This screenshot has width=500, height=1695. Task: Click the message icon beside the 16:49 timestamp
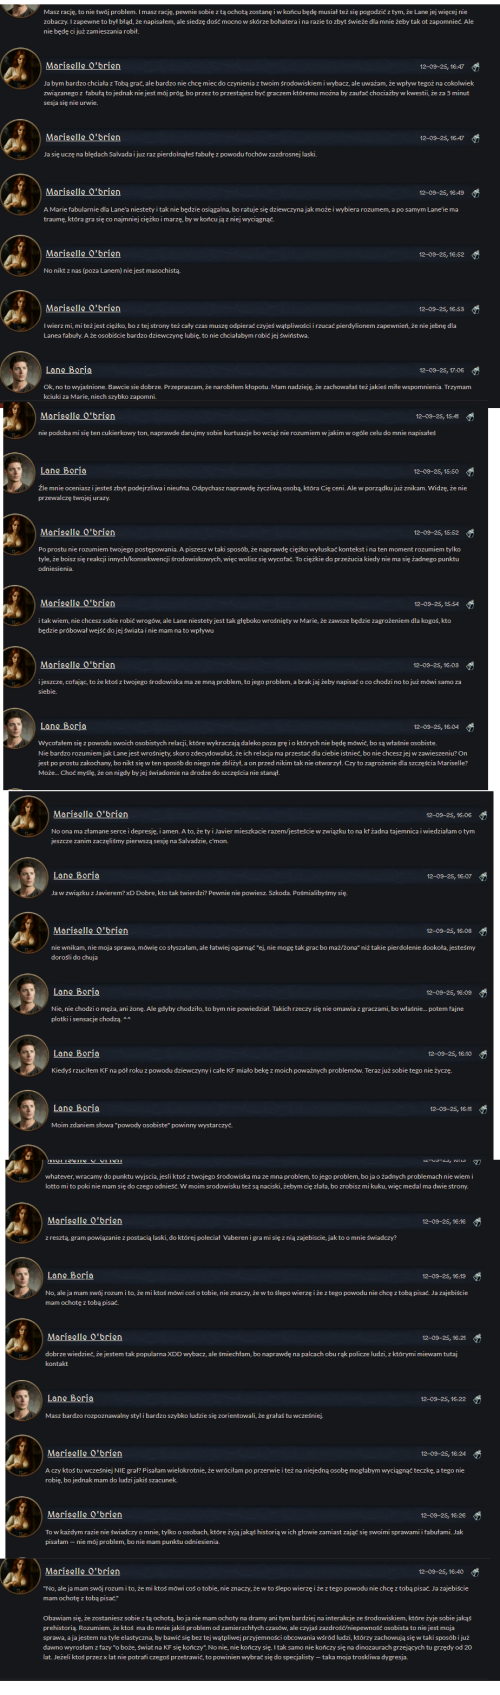475,192
